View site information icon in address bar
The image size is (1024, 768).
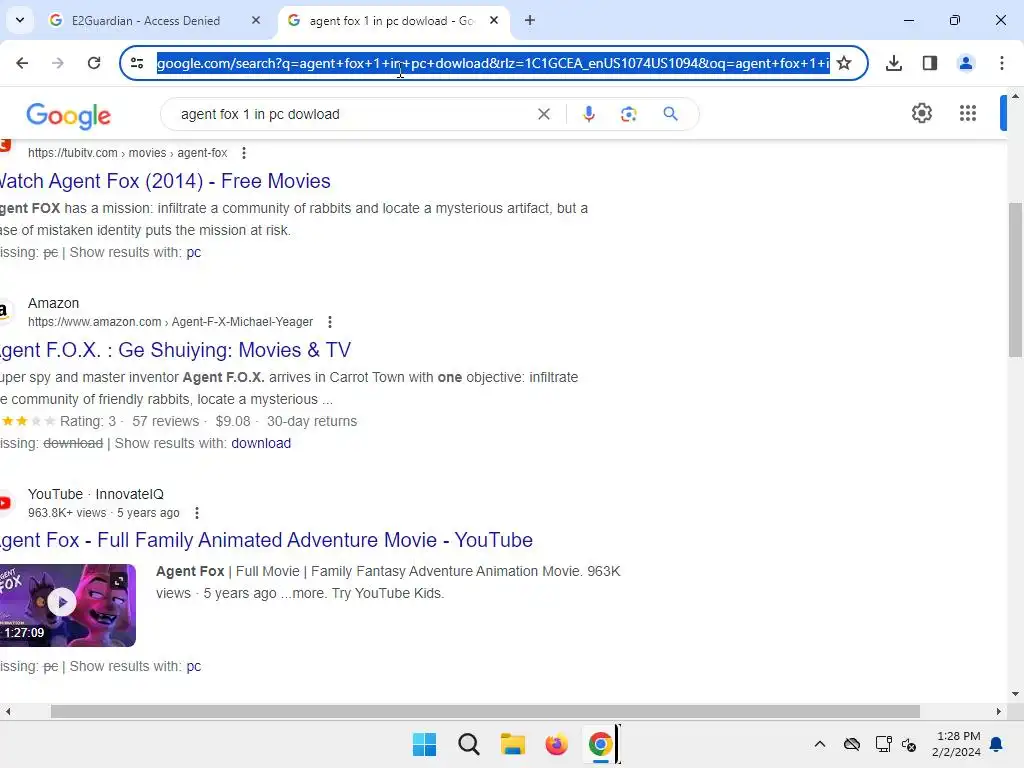pos(137,63)
